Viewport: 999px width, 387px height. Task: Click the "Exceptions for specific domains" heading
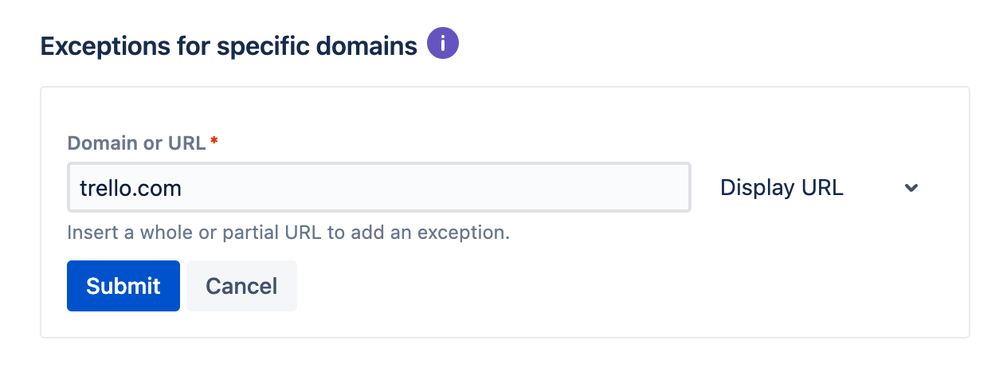(x=229, y=47)
